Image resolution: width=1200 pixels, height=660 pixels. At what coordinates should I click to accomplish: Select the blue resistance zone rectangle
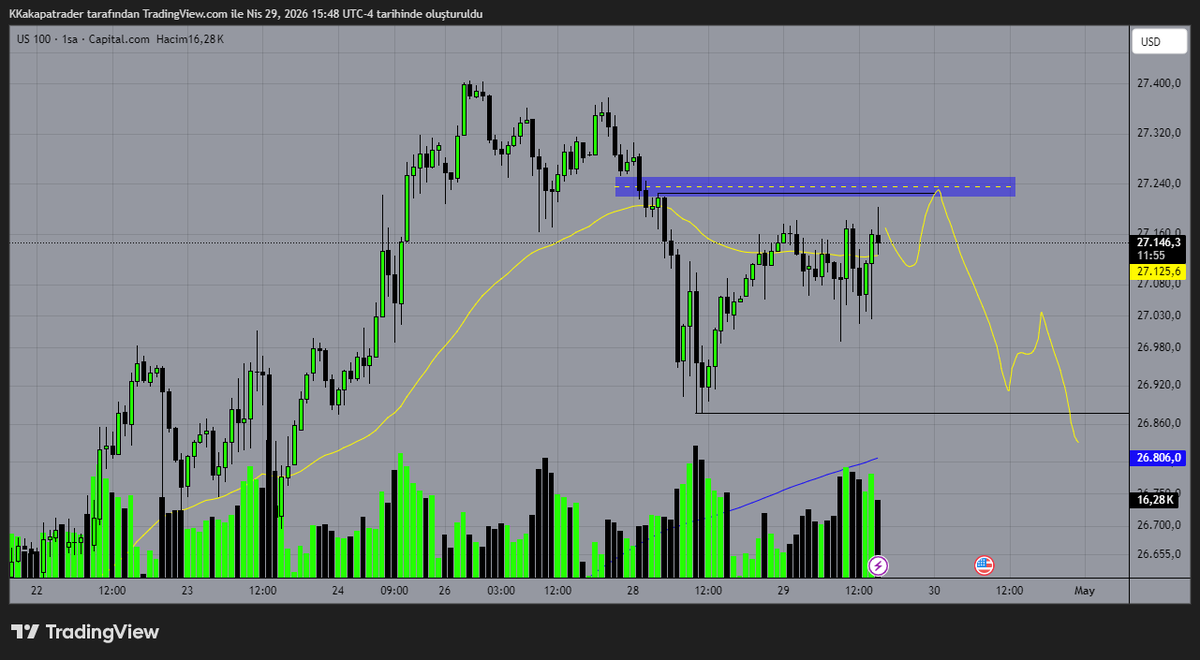point(815,187)
